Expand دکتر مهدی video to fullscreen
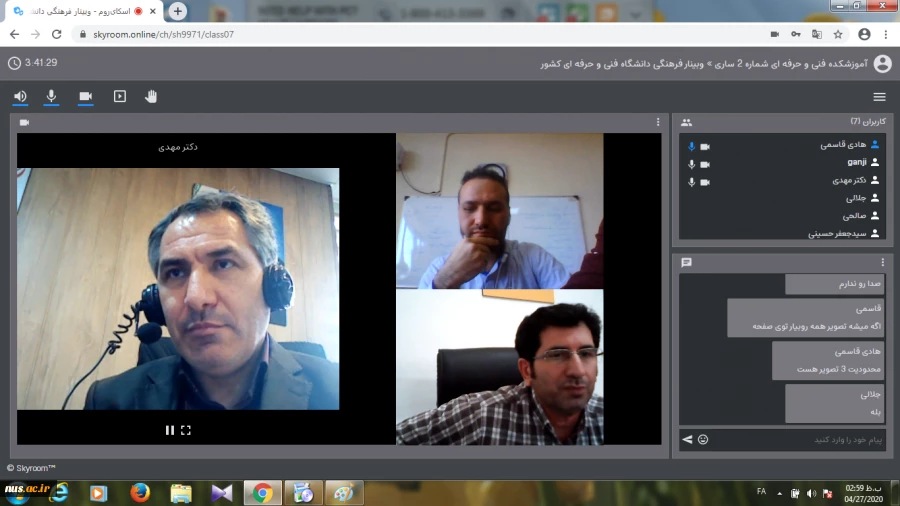The image size is (900, 506). click(186, 430)
